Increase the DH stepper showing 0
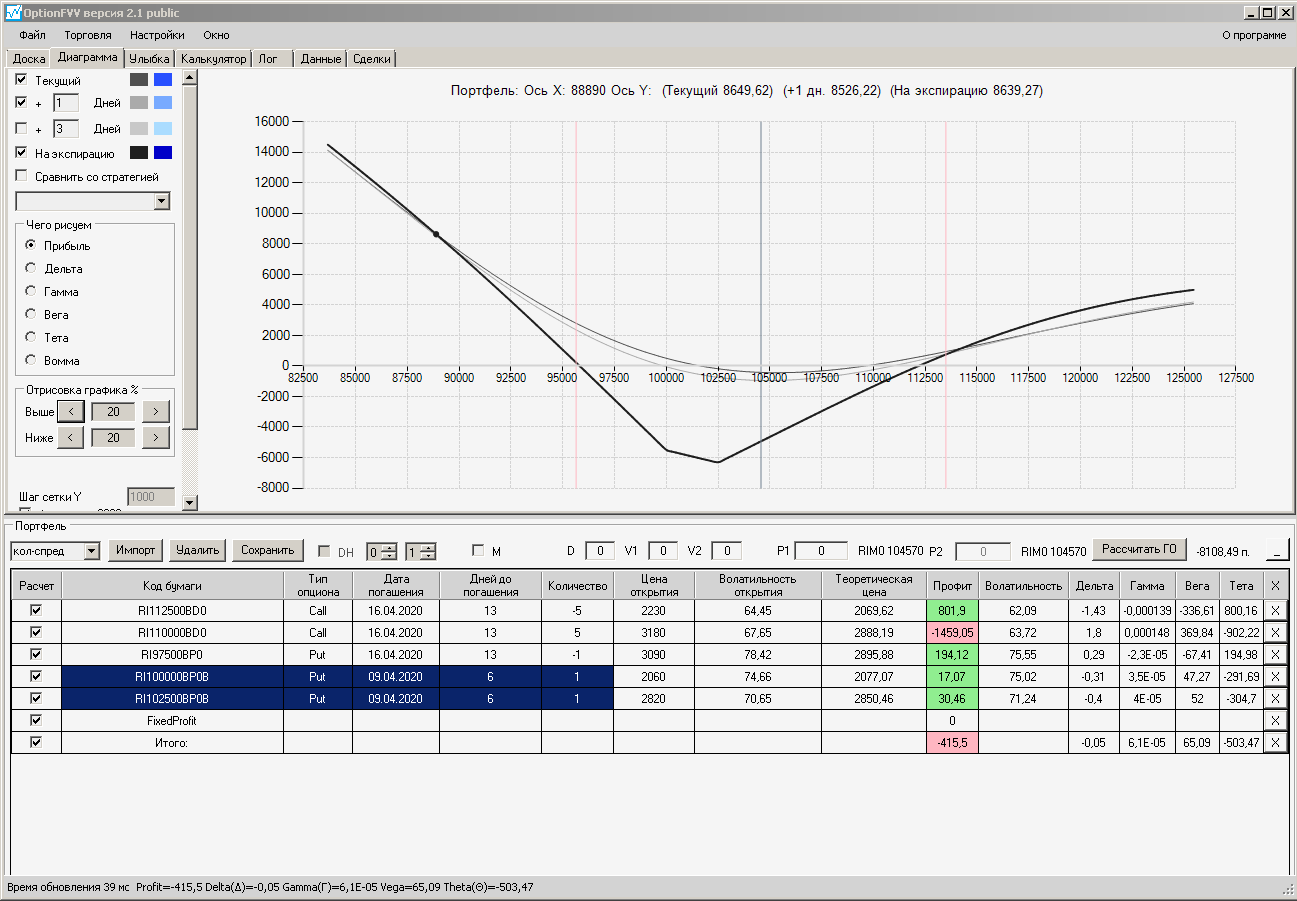Viewport: 1297px width, 901px height. coord(389,546)
